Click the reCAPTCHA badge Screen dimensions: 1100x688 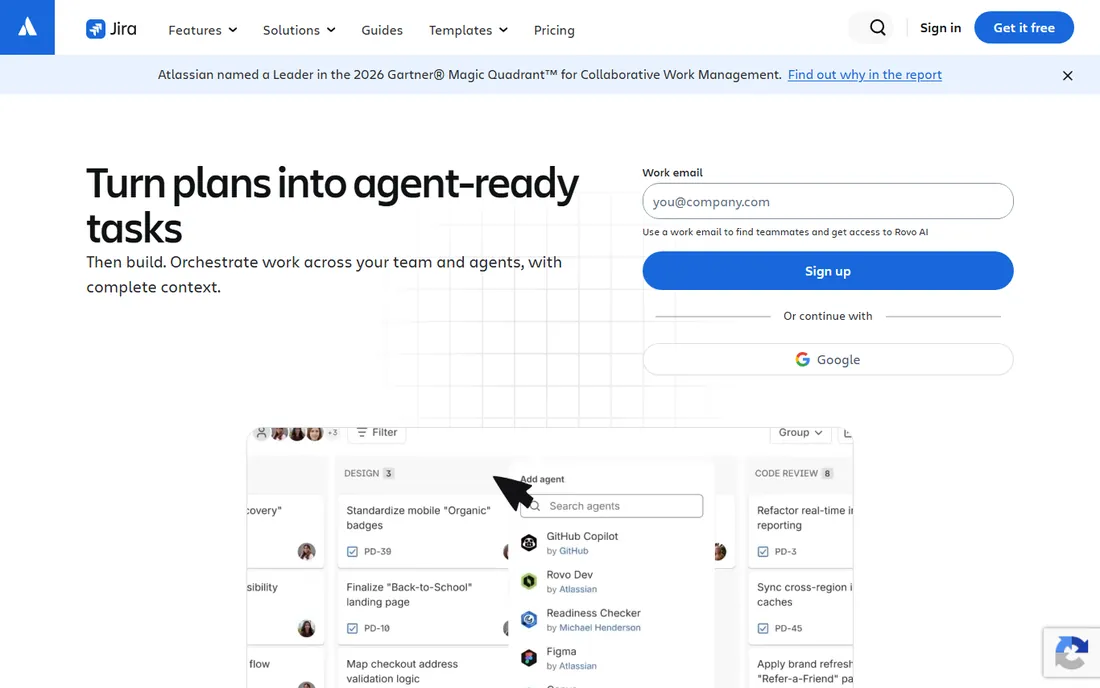pyautogui.click(x=1071, y=652)
